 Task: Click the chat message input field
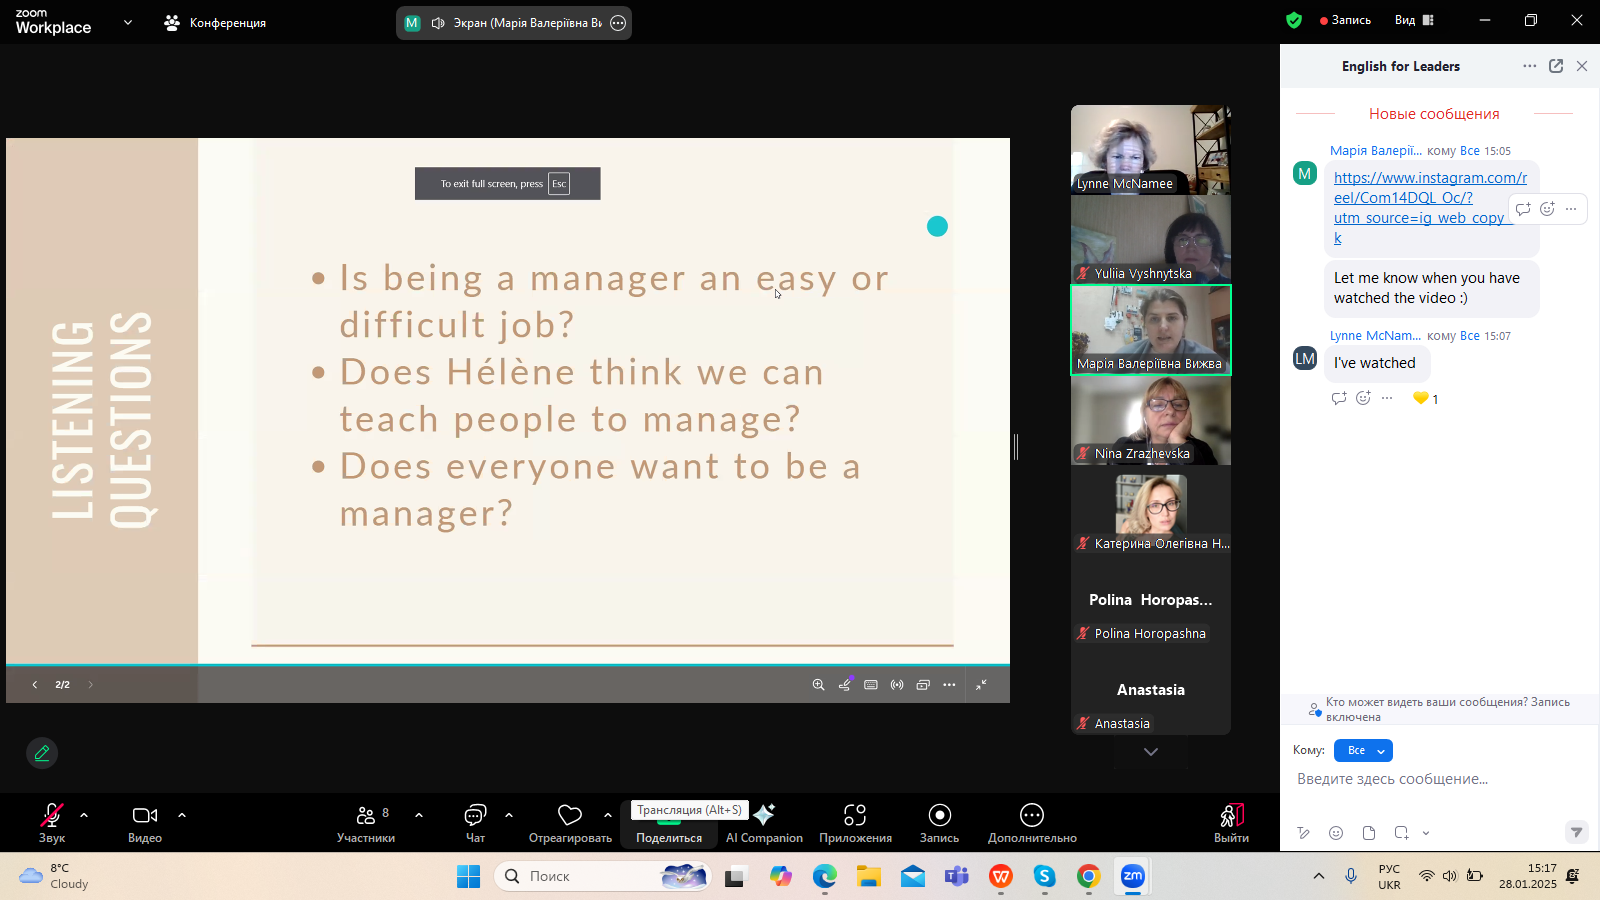(1430, 779)
